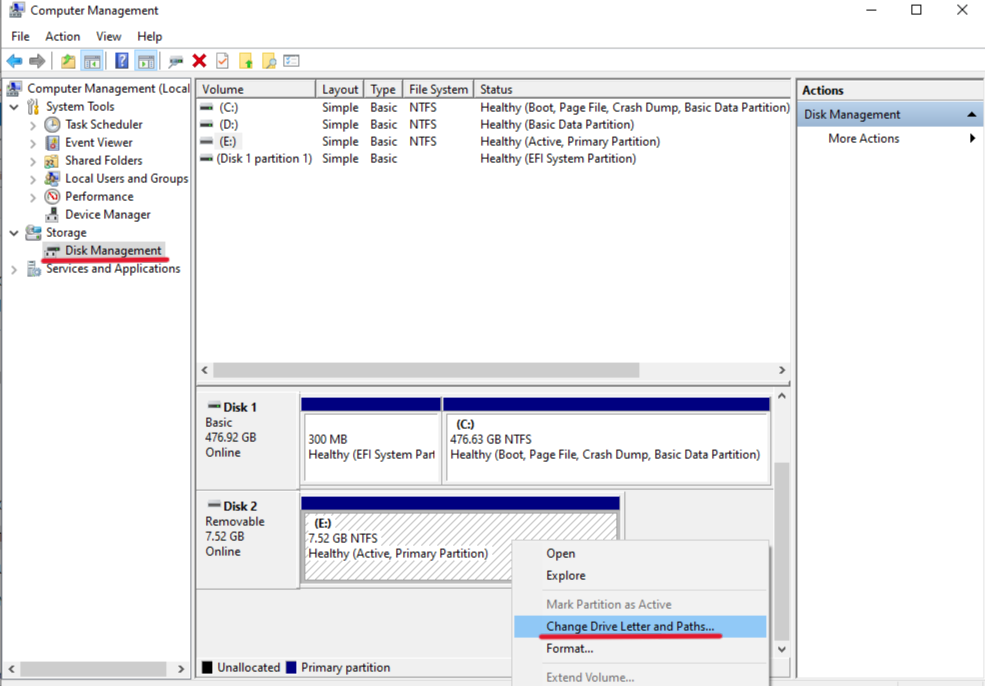Open Help using the question mark toolbar icon
Image resolution: width=985 pixels, height=686 pixels.
[x=120, y=60]
